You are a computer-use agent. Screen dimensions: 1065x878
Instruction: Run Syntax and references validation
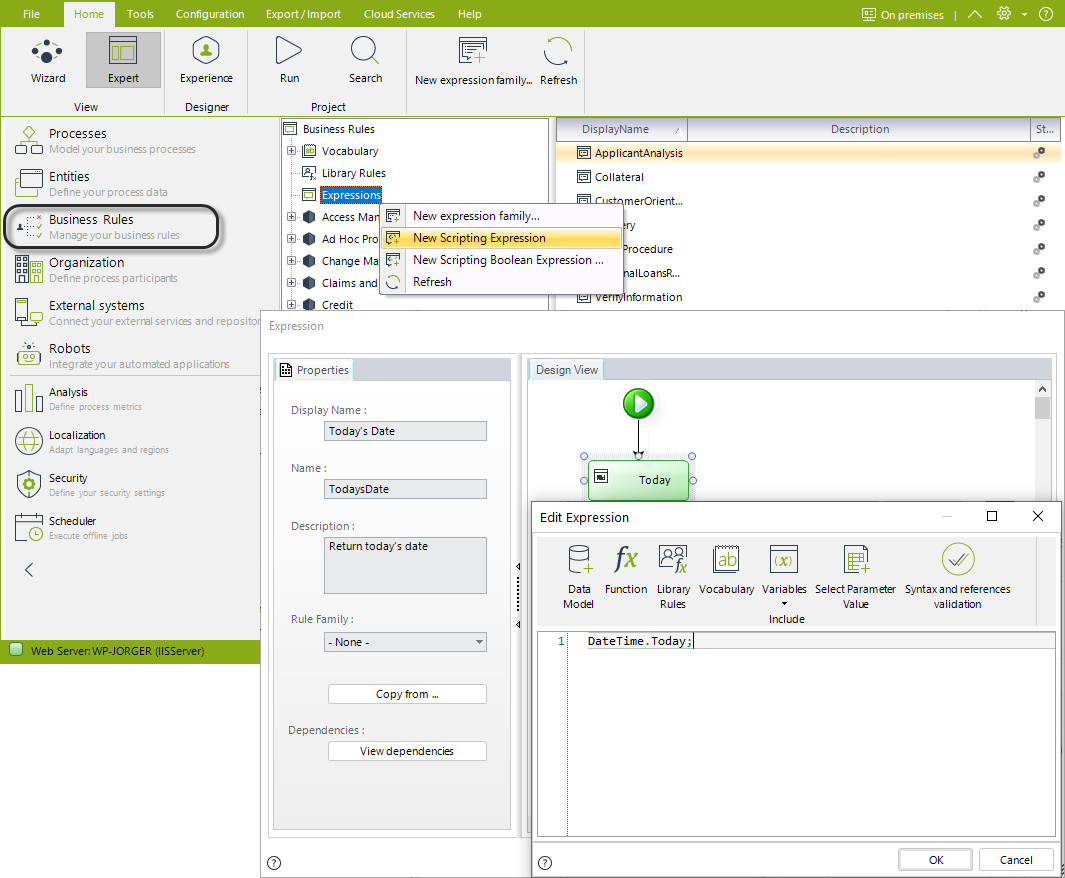pyautogui.click(x=957, y=577)
